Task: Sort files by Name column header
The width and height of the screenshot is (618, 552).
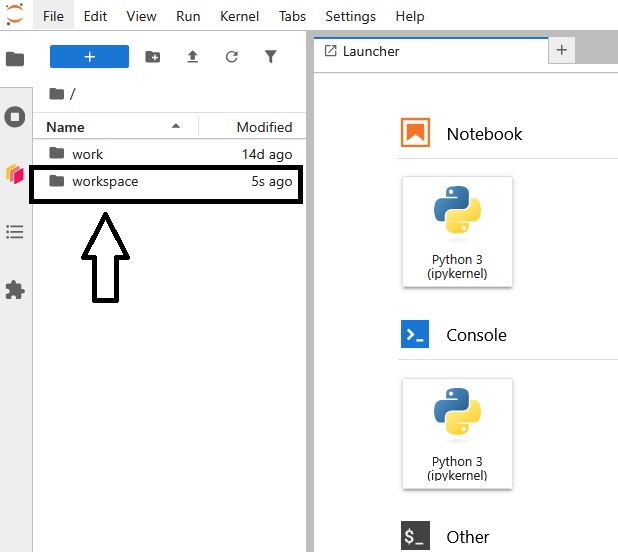Action: tap(66, 127)
